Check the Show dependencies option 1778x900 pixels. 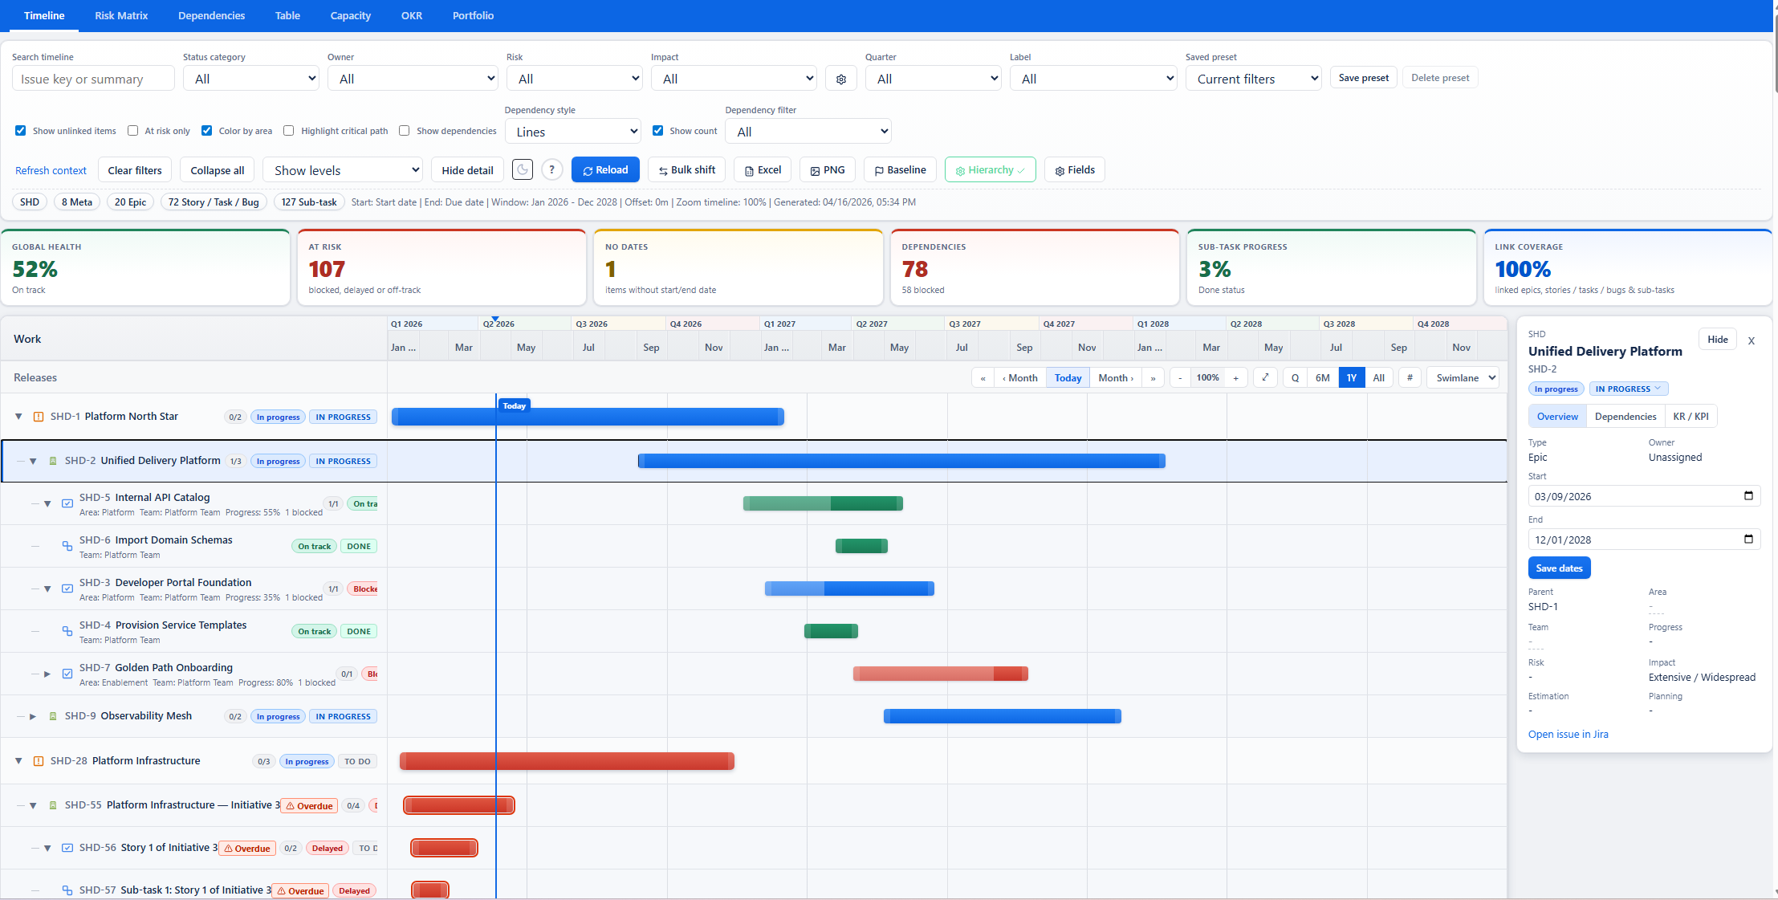(404, 130)
